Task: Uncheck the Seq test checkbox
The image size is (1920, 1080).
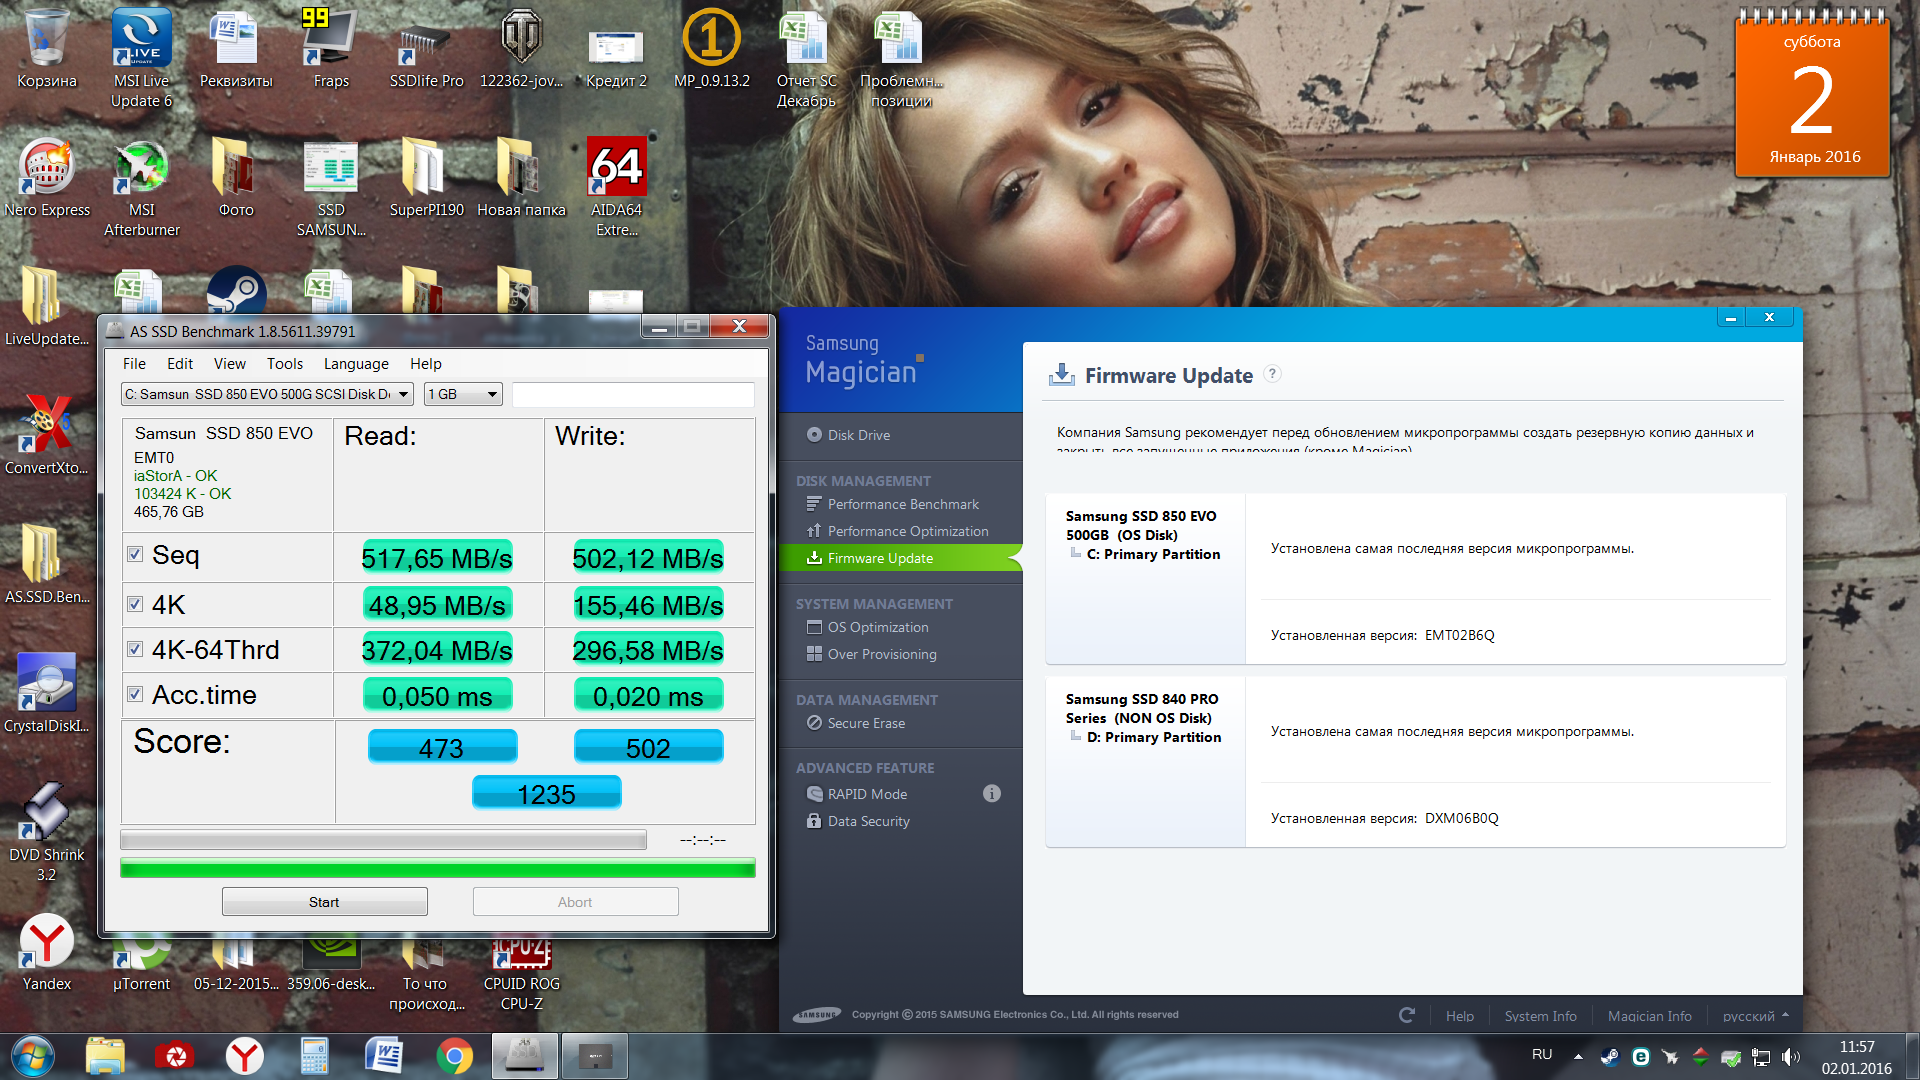Action: click(x=135, y=554)
